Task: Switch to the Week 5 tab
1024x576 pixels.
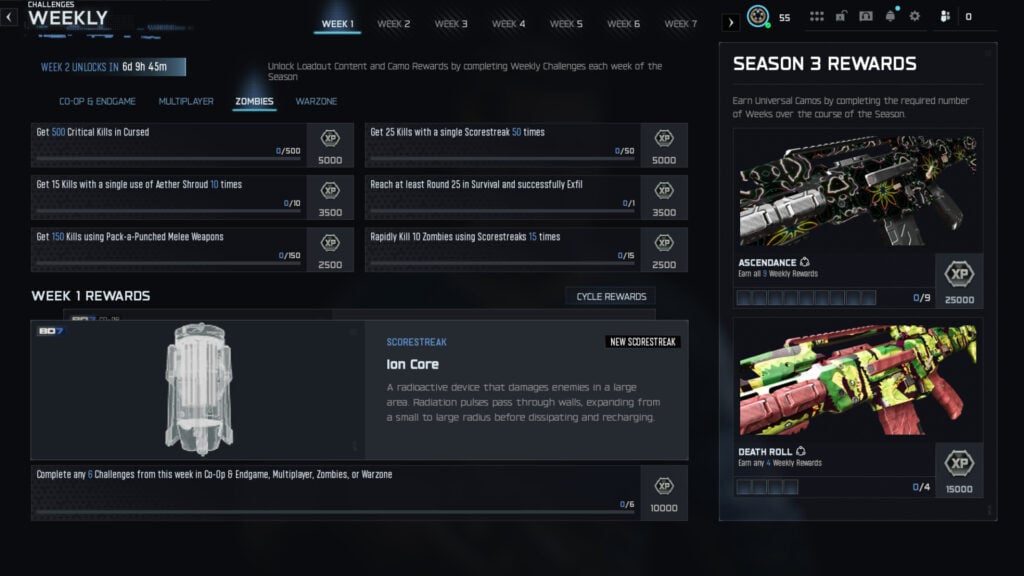Action: pyautogui.click(x=566, y=24)
